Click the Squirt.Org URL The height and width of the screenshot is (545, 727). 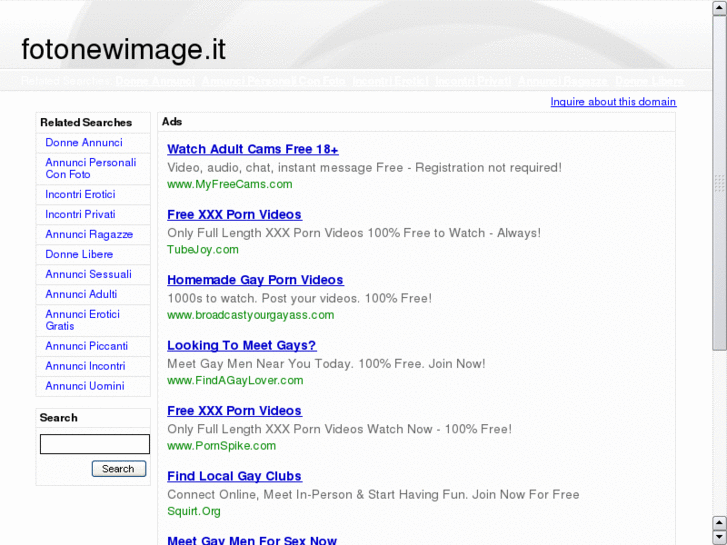(193, 511)
